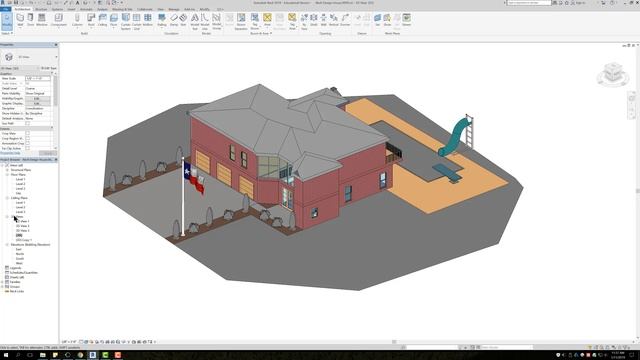Toggle the Crop View checkbox
This screenshot has width=640, height=360.
[27, 133]
